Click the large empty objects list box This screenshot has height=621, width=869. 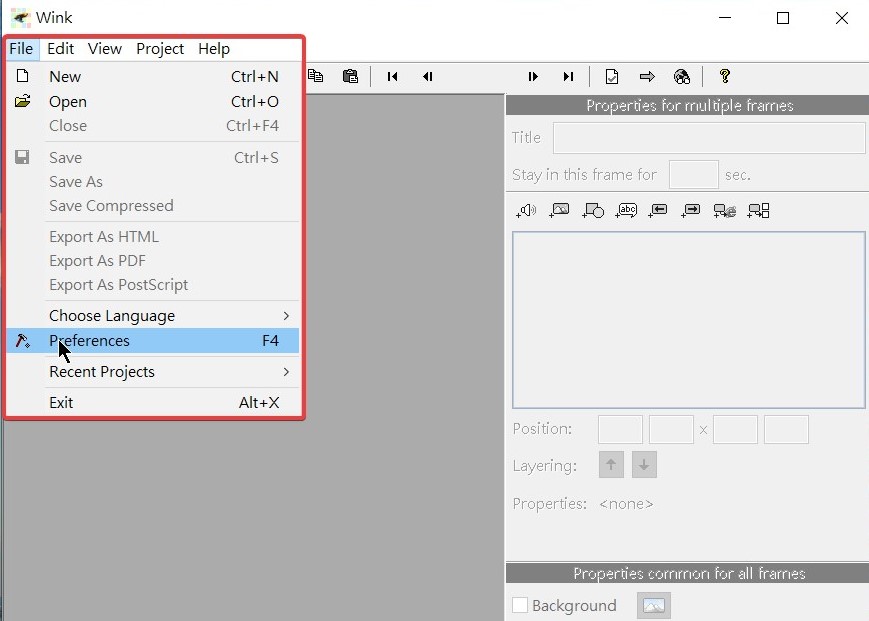click(688, 320)
